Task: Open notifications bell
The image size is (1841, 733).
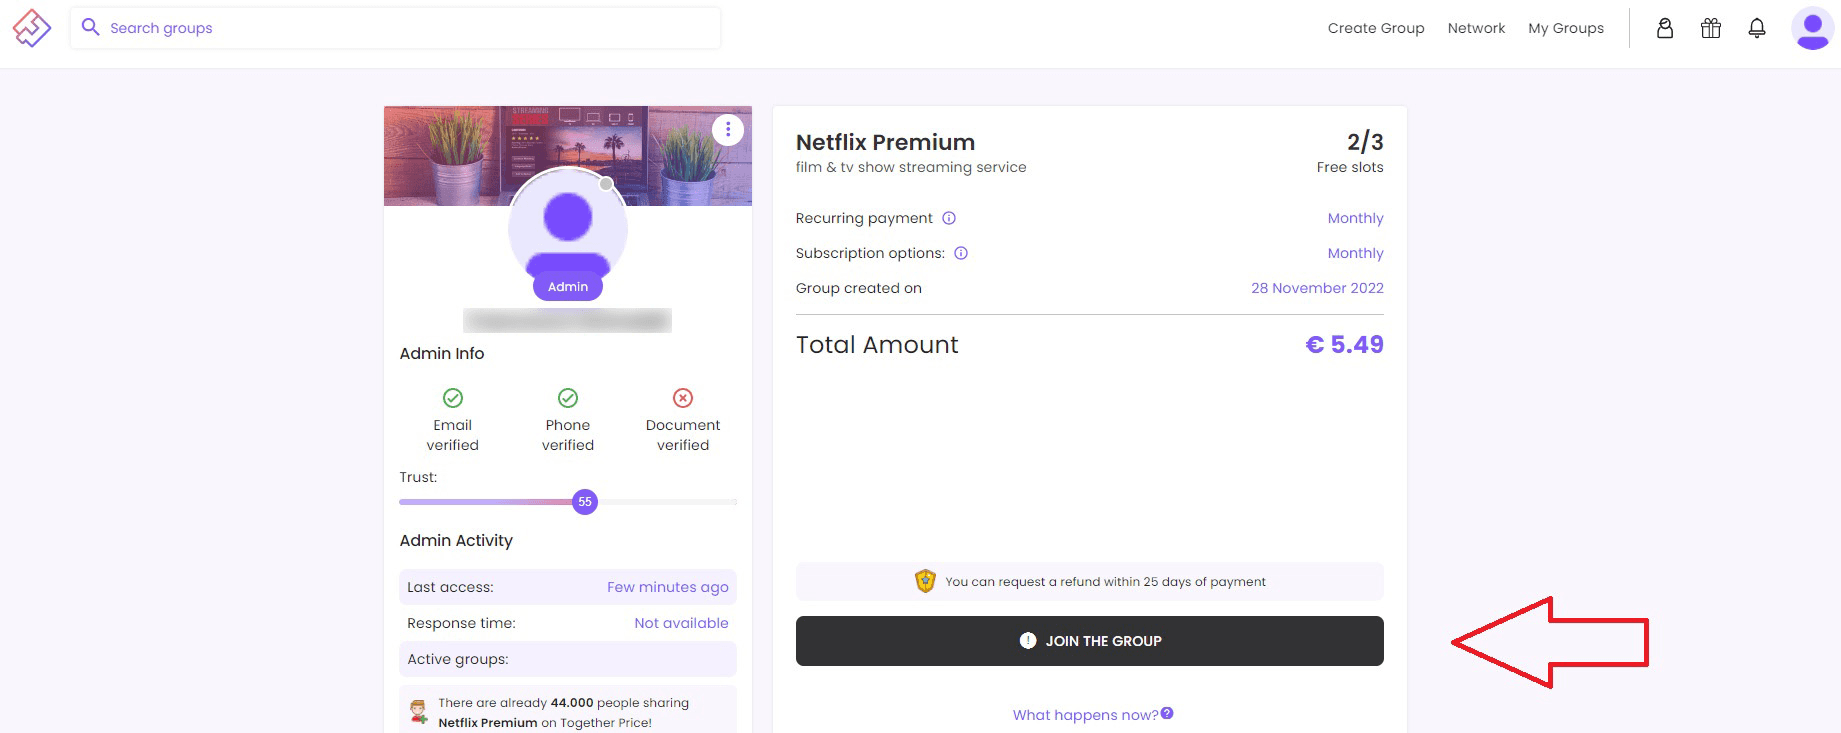Action: click(1757, 28)
